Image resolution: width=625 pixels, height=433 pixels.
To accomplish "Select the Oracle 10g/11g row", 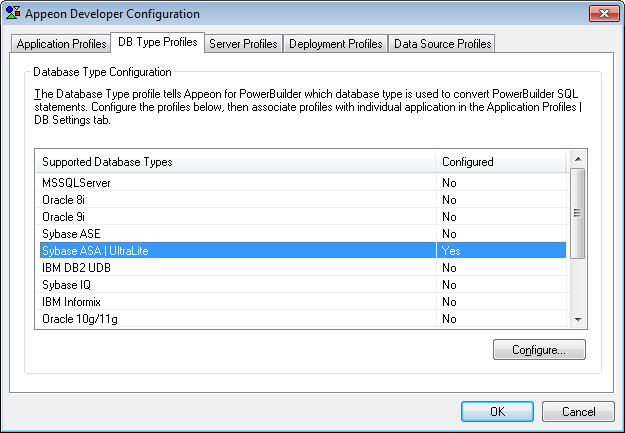I will pyautogui.click(x=303, y=319).
